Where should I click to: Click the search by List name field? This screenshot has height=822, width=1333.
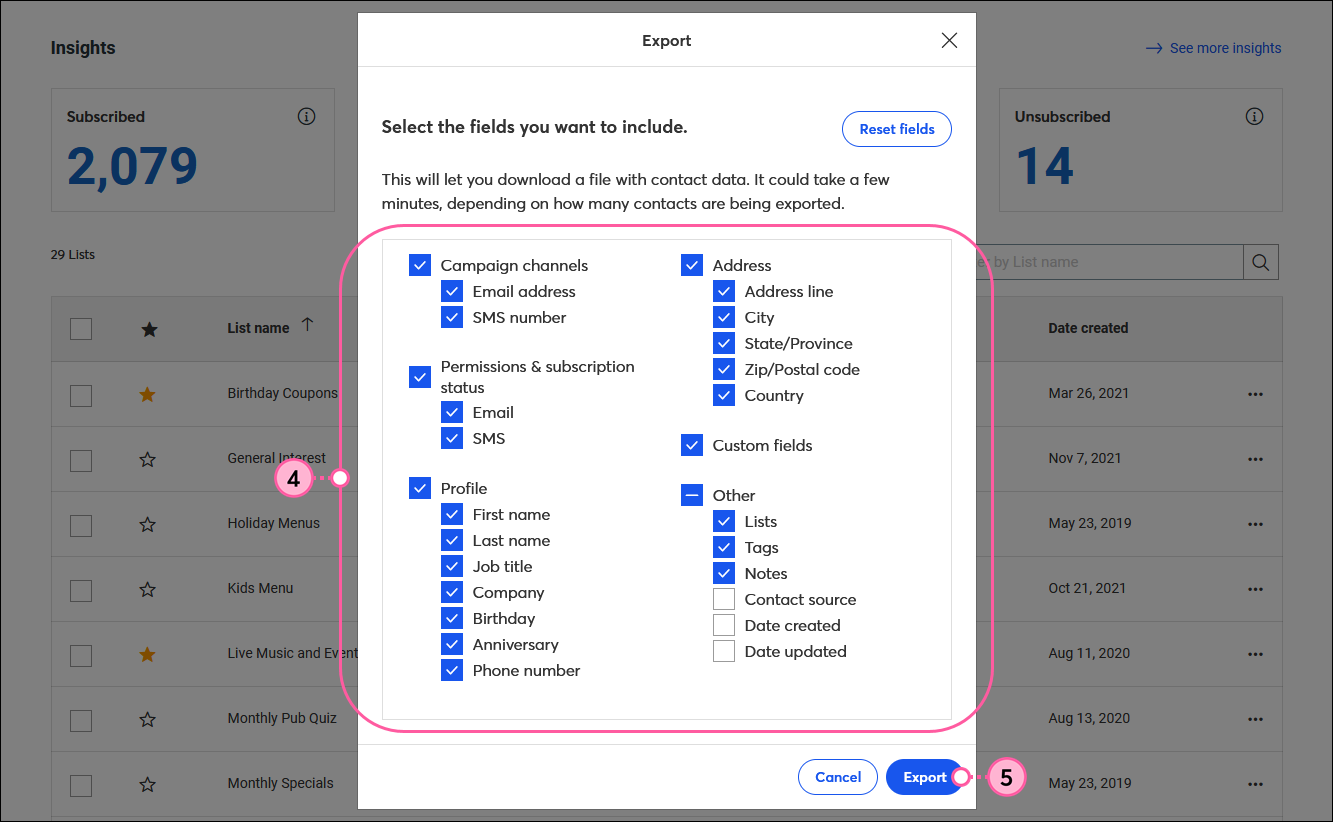[x=1105, y=262]
